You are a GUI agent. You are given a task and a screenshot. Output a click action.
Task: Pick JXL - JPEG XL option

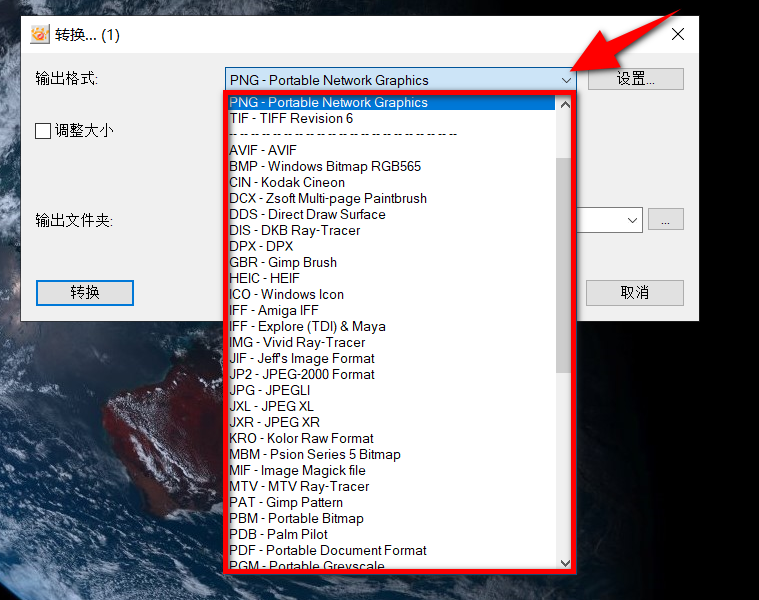click(x=271, y=407)
